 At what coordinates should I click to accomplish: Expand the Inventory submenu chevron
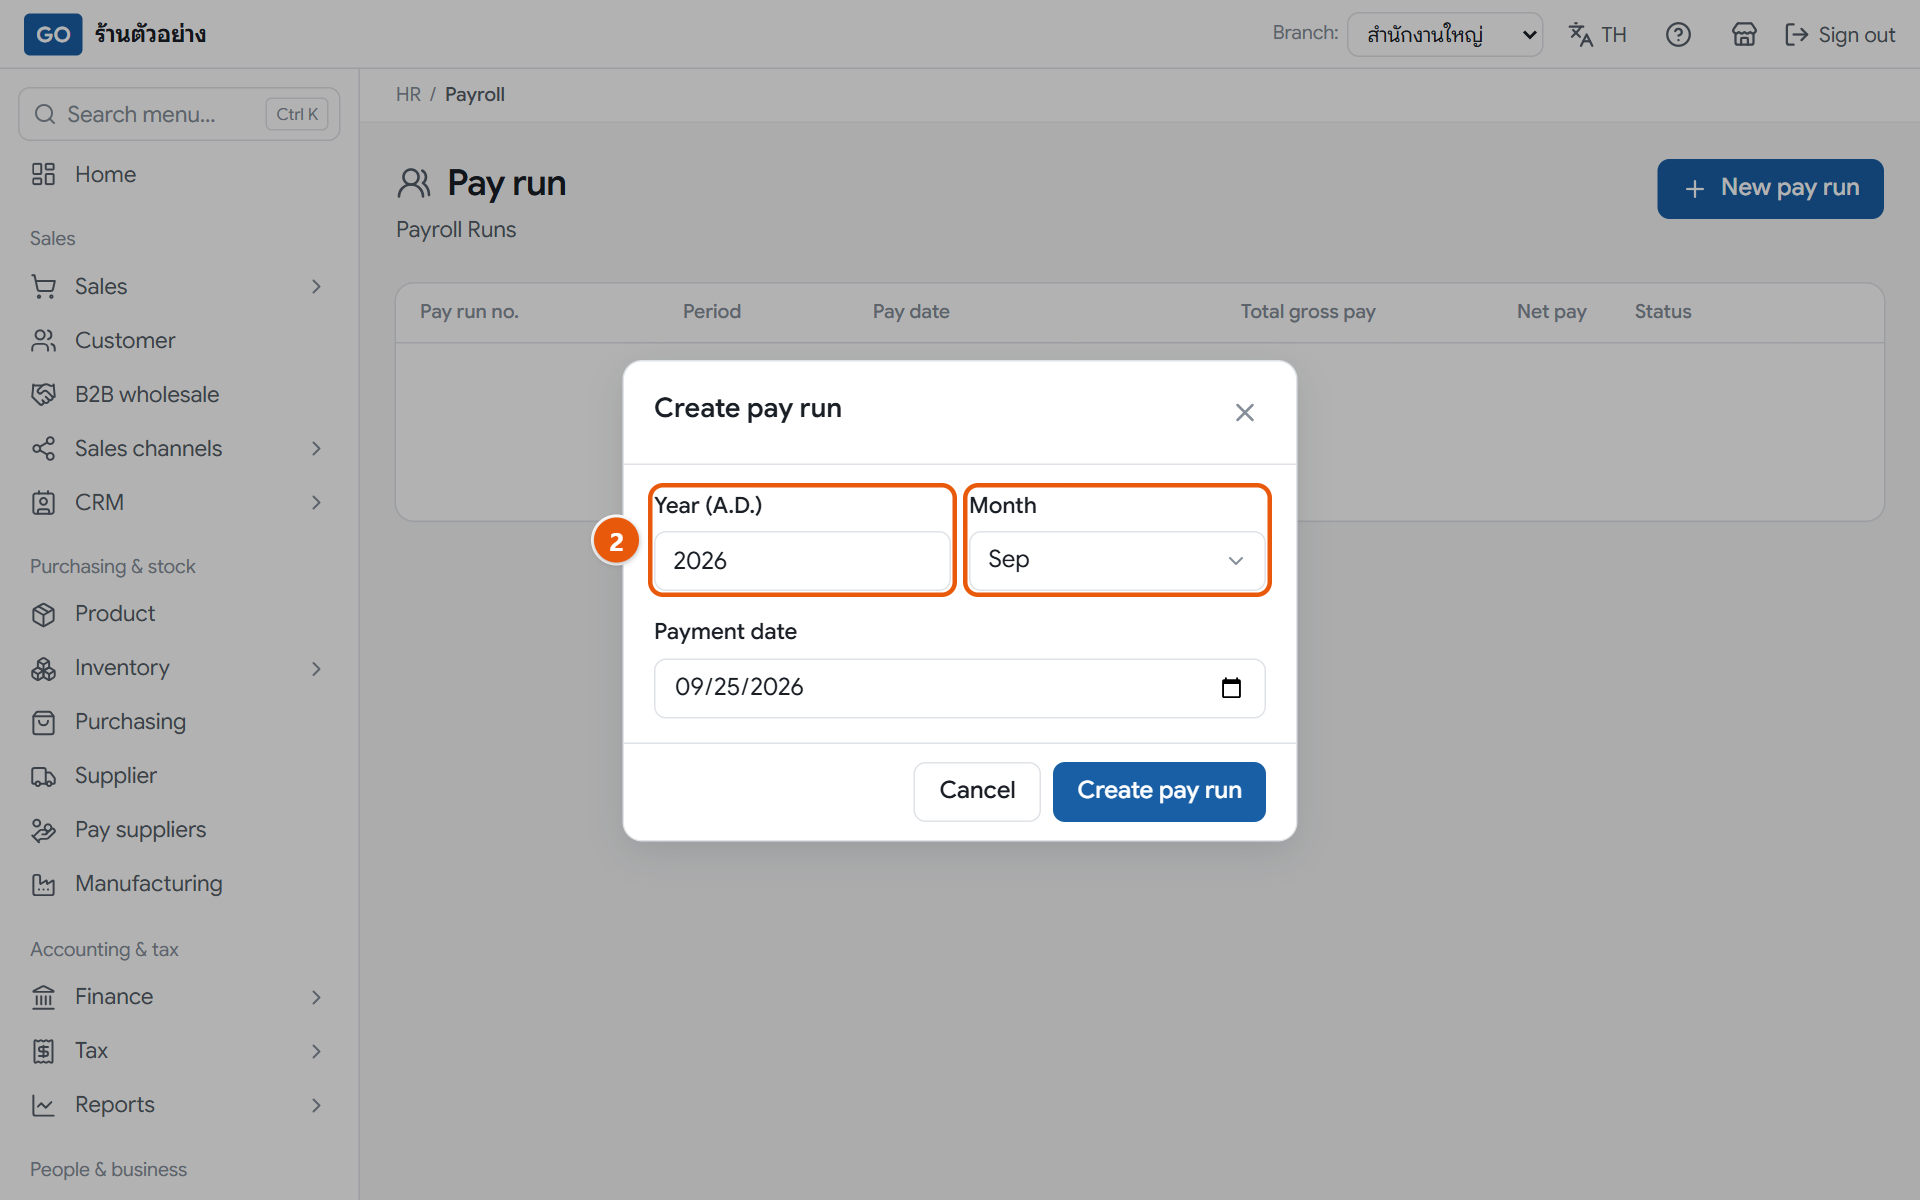point(316,668)
